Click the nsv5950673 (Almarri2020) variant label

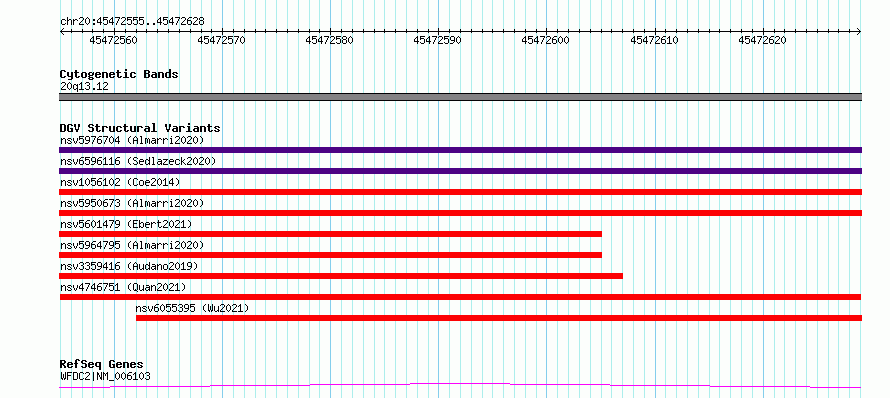(132, 203)
